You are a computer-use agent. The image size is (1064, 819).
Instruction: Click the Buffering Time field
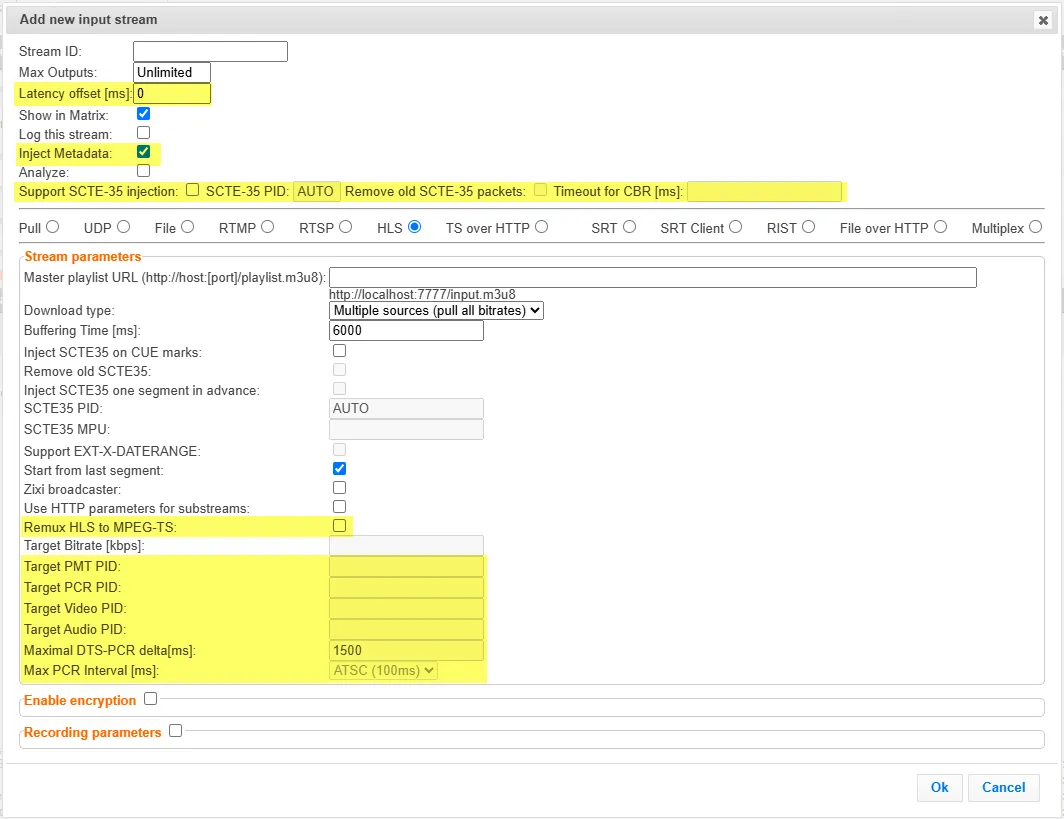click(406, 330)
